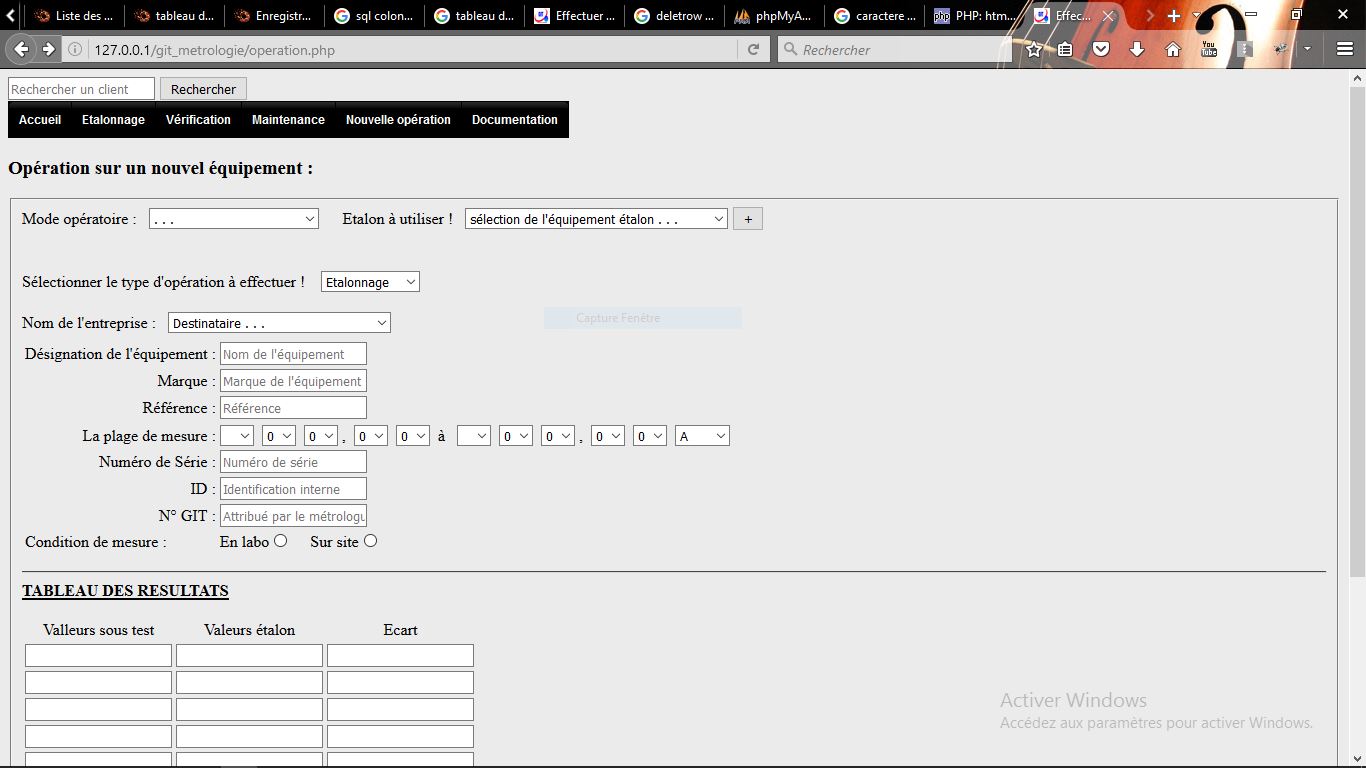Open the sidebars icon next to the star
The image size is (1366, 768).
(x=1065, y=47)
